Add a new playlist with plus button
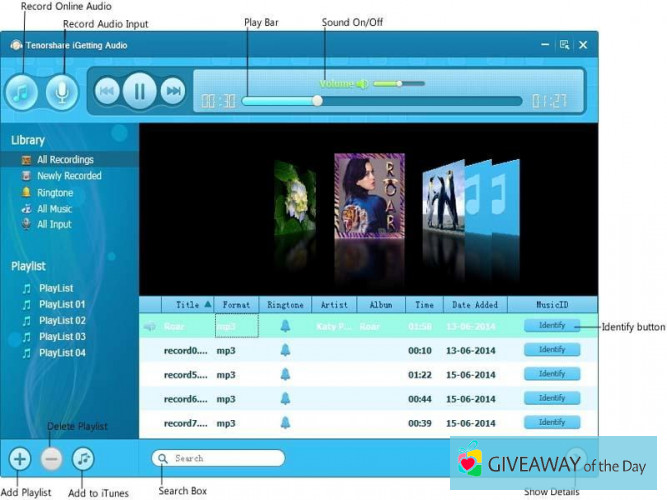667x500 pixels. (x=19, y=459)
